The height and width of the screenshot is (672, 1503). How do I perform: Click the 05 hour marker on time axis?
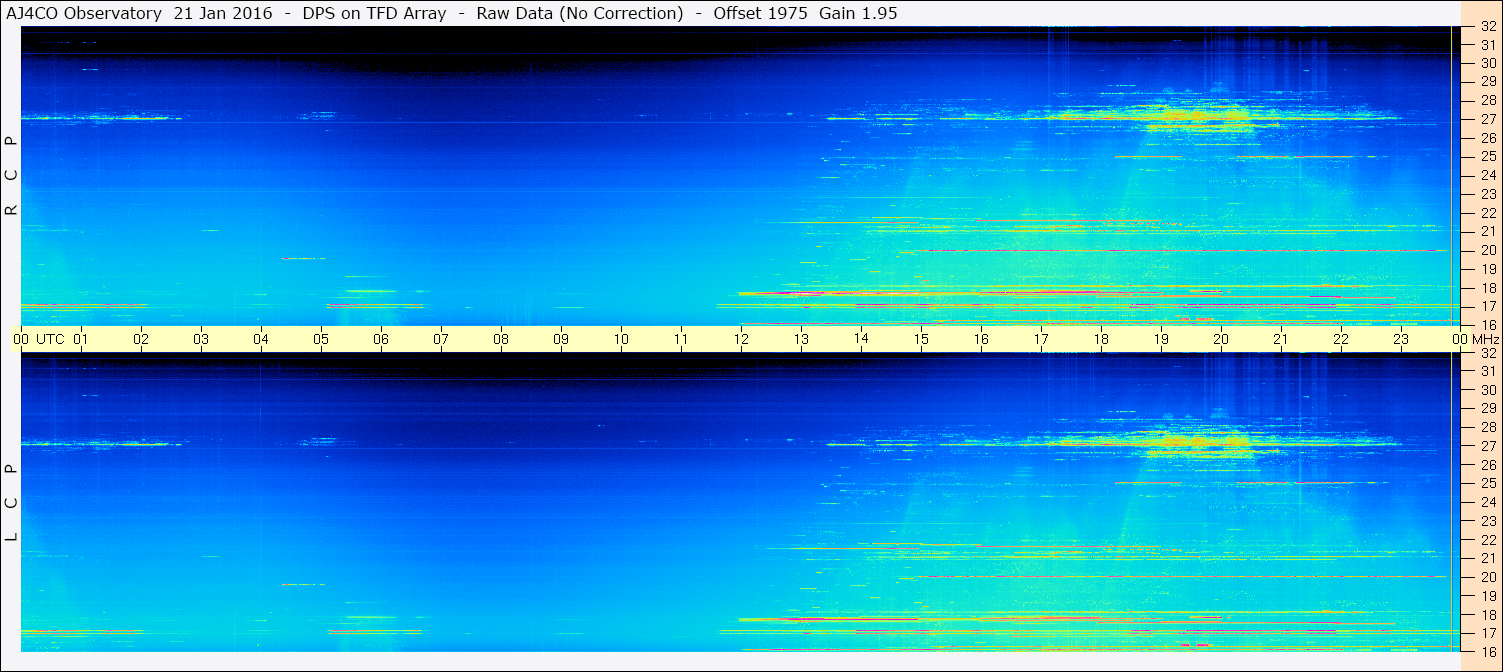pyautogui.click(x=321, y=339)
